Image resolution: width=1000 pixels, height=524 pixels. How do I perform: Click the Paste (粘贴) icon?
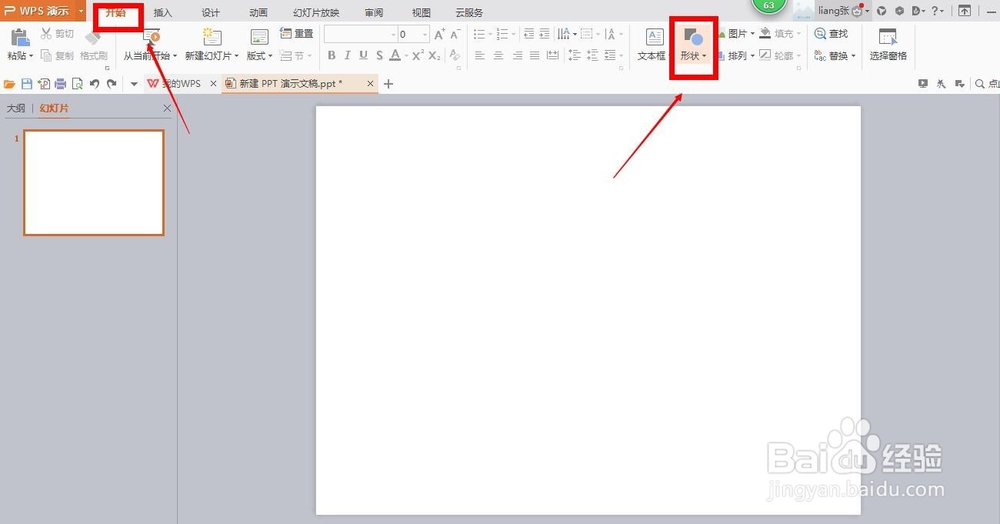click(20, 38)
